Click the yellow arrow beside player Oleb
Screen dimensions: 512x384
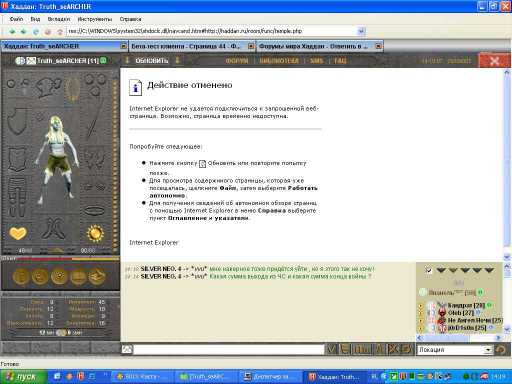[x=420, y=313]
